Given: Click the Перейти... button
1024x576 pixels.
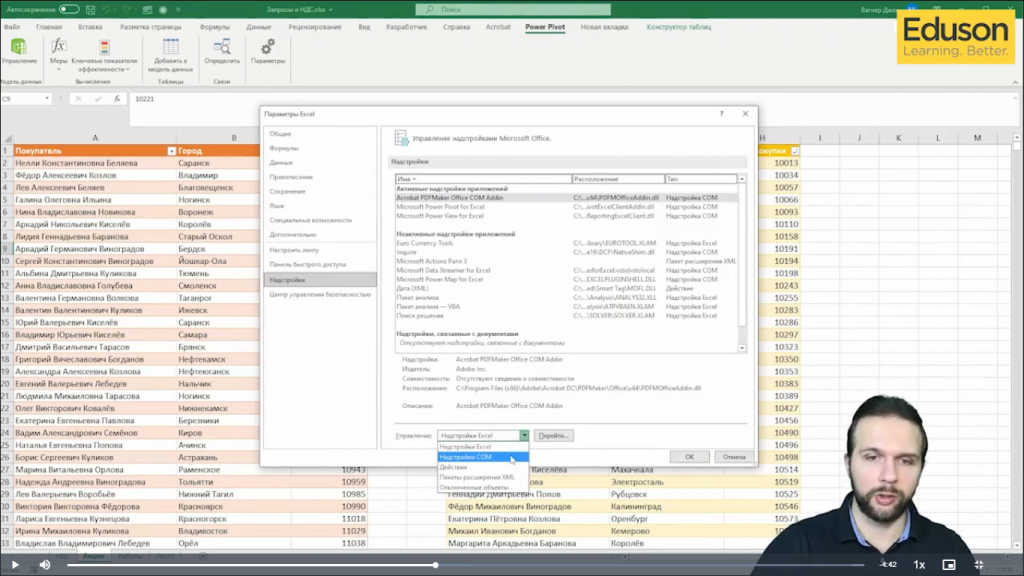Looking at the screenshot, I should point(553,436).
